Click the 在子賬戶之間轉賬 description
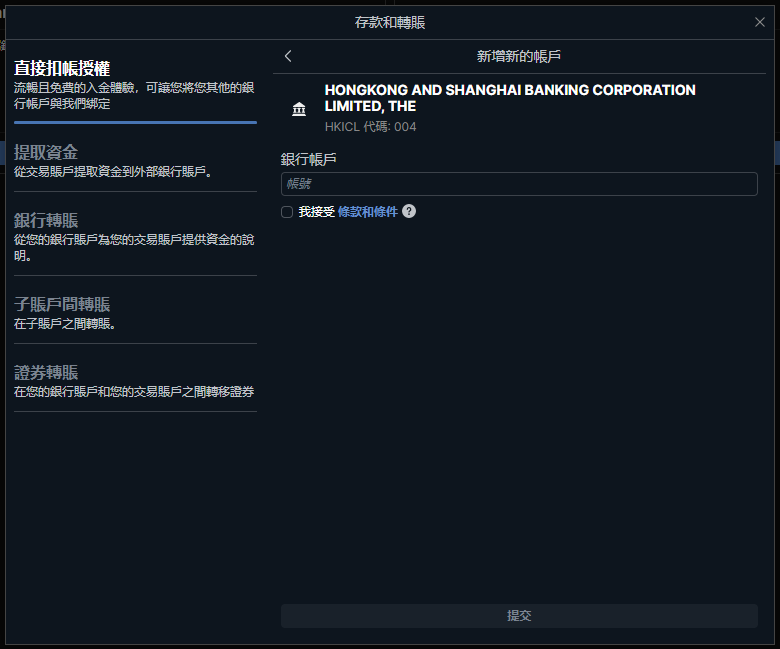Viewport: 780px width, 649px height. coord(65,324)
